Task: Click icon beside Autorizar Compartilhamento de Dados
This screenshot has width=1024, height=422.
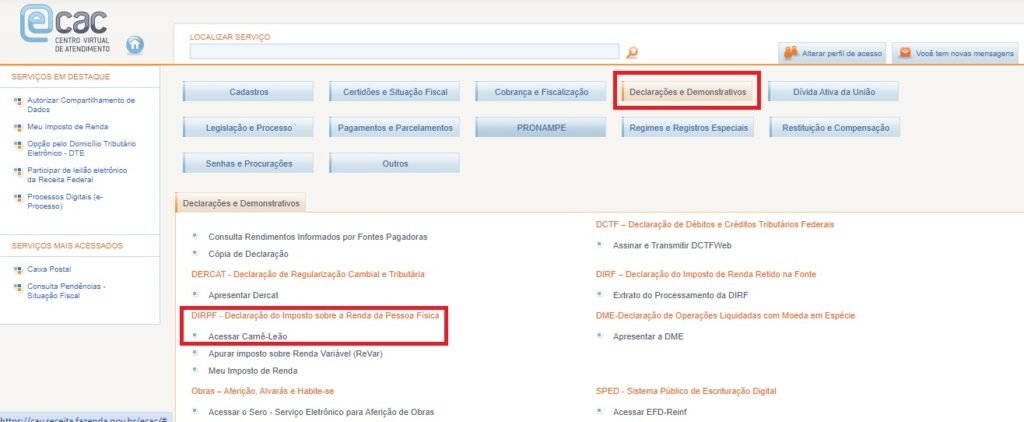Action: point(18,101)
